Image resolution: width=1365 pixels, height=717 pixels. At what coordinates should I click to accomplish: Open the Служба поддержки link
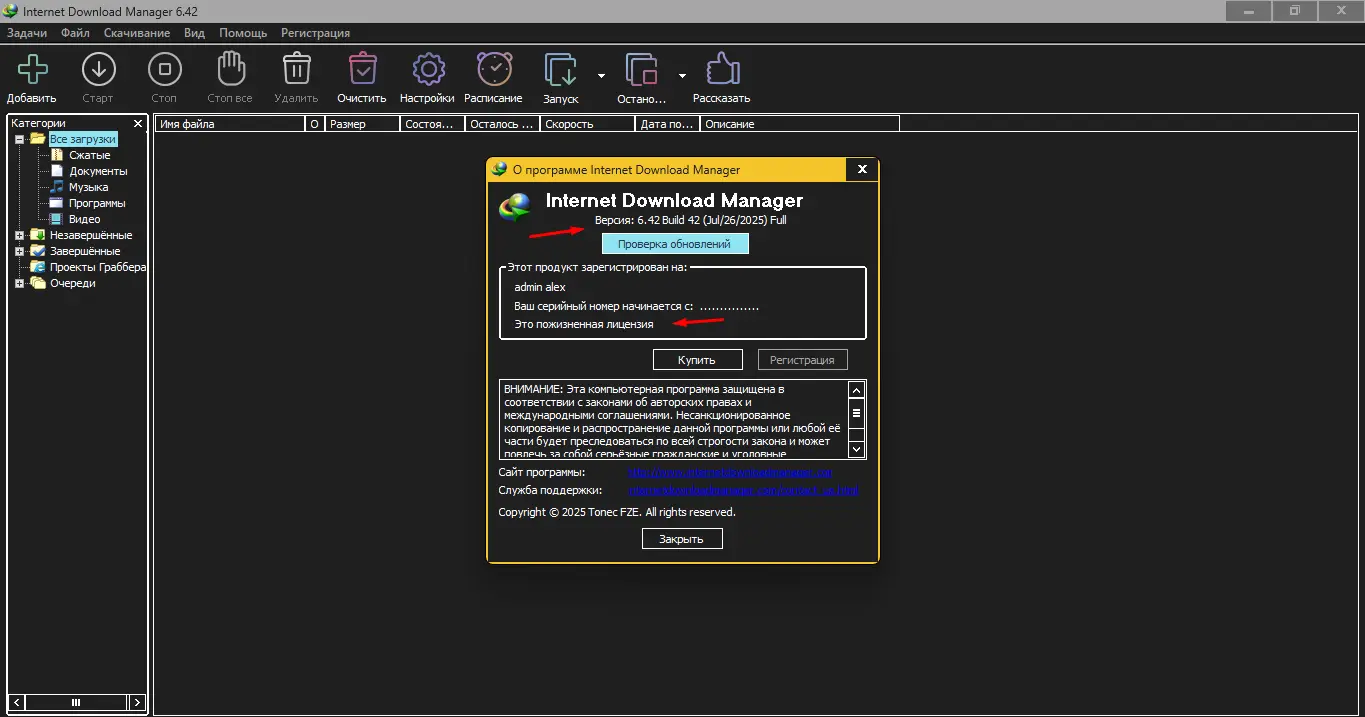743,490
